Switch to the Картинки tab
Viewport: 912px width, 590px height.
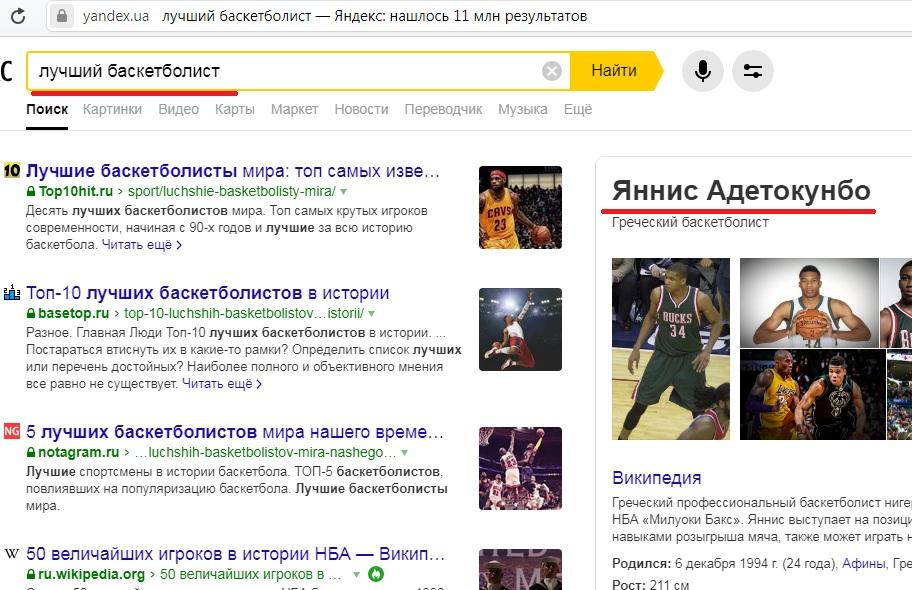pyautogui.click(x=112, y=109)
